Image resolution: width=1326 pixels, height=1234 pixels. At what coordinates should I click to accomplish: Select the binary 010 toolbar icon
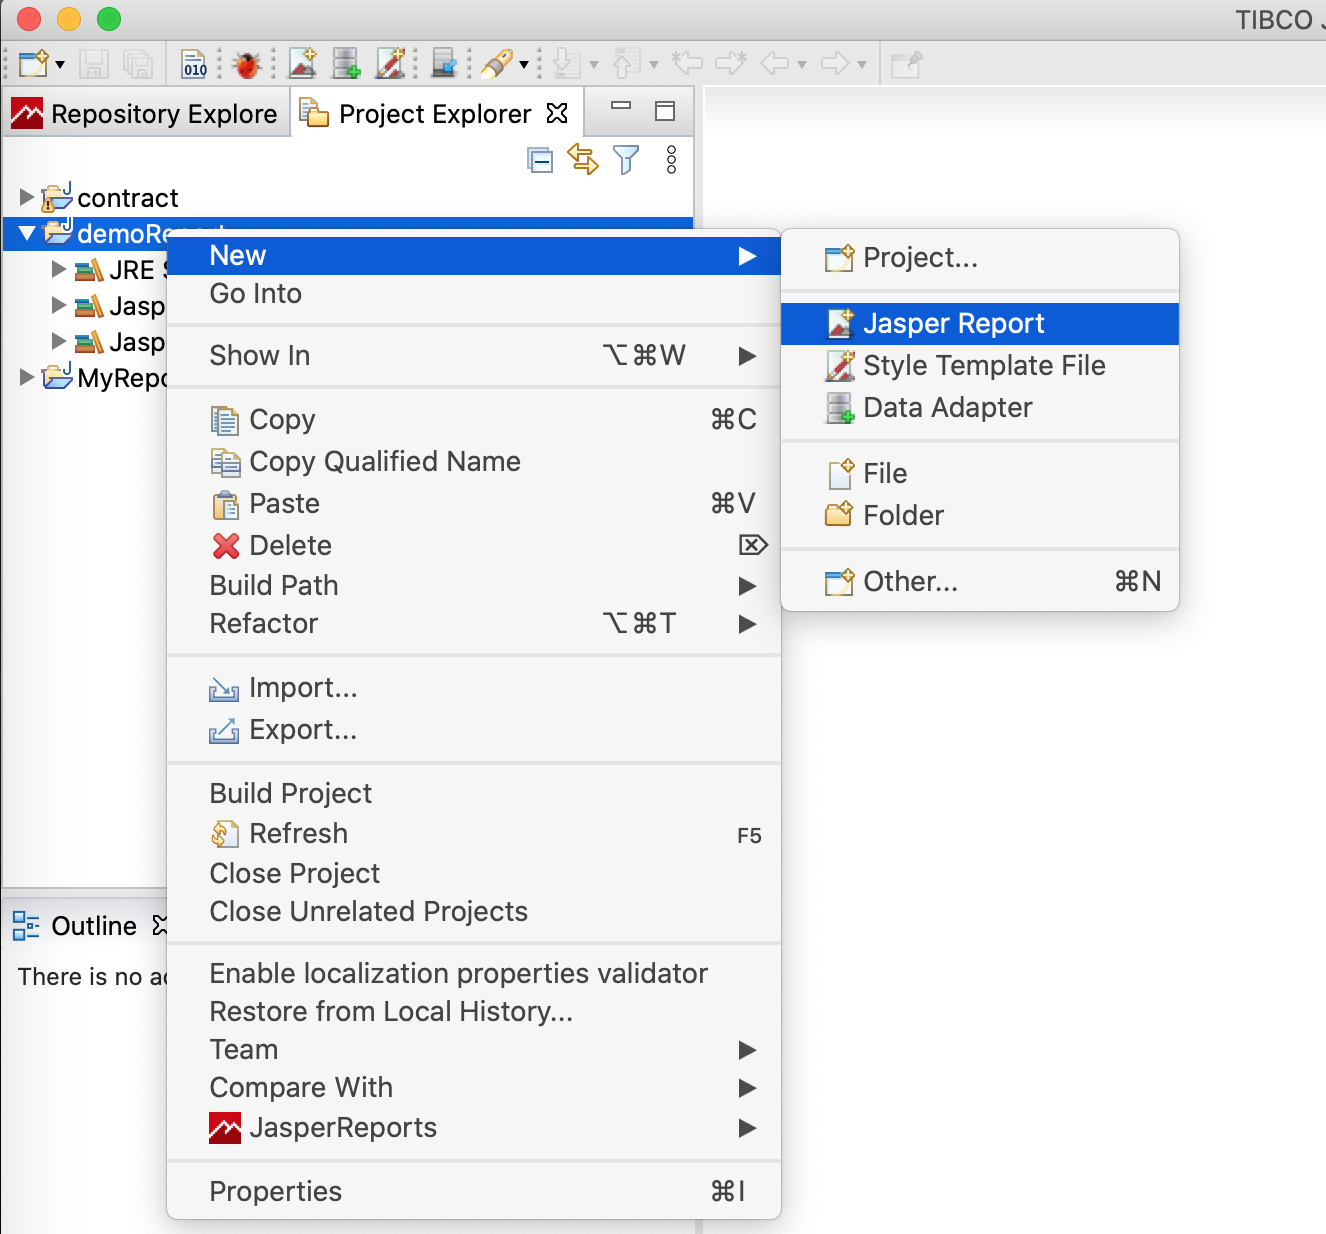pos(195,63)
